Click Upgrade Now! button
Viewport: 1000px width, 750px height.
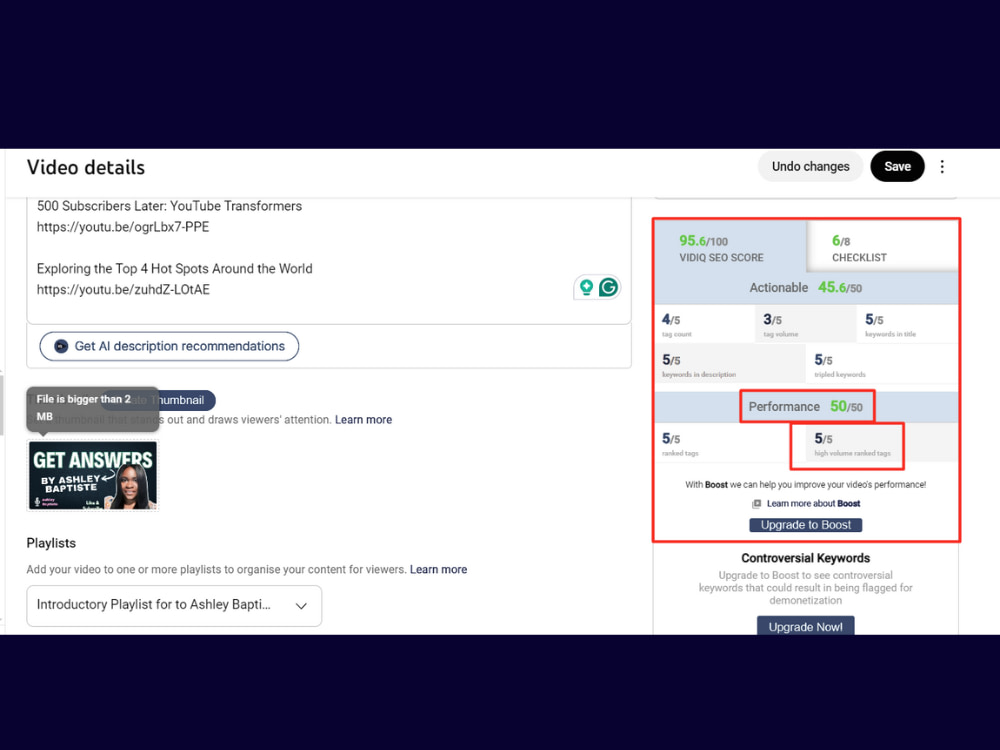coord(805,626)
